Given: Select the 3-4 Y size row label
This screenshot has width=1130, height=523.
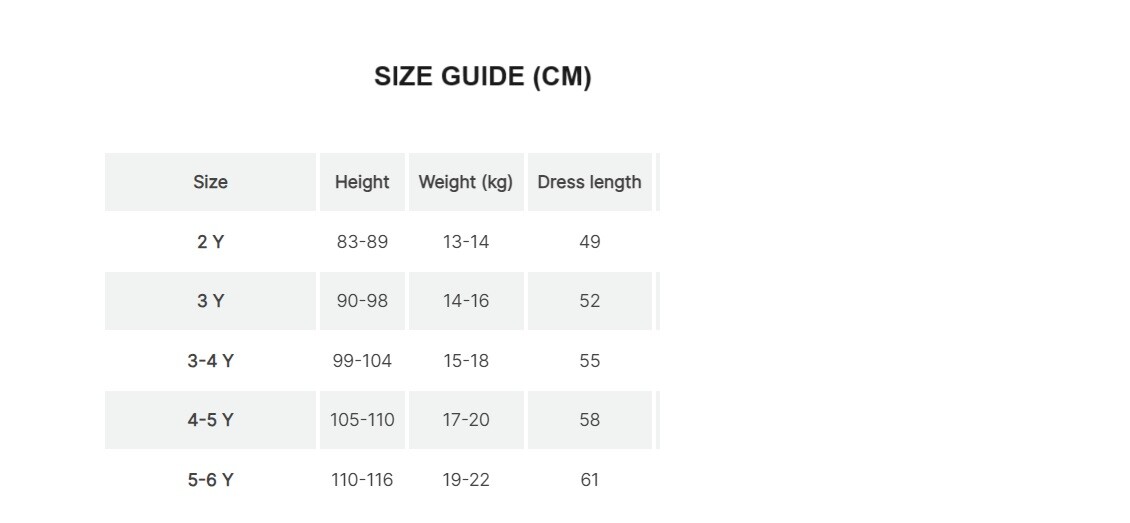Looking at the screenshot, I should tap(210, 361).
